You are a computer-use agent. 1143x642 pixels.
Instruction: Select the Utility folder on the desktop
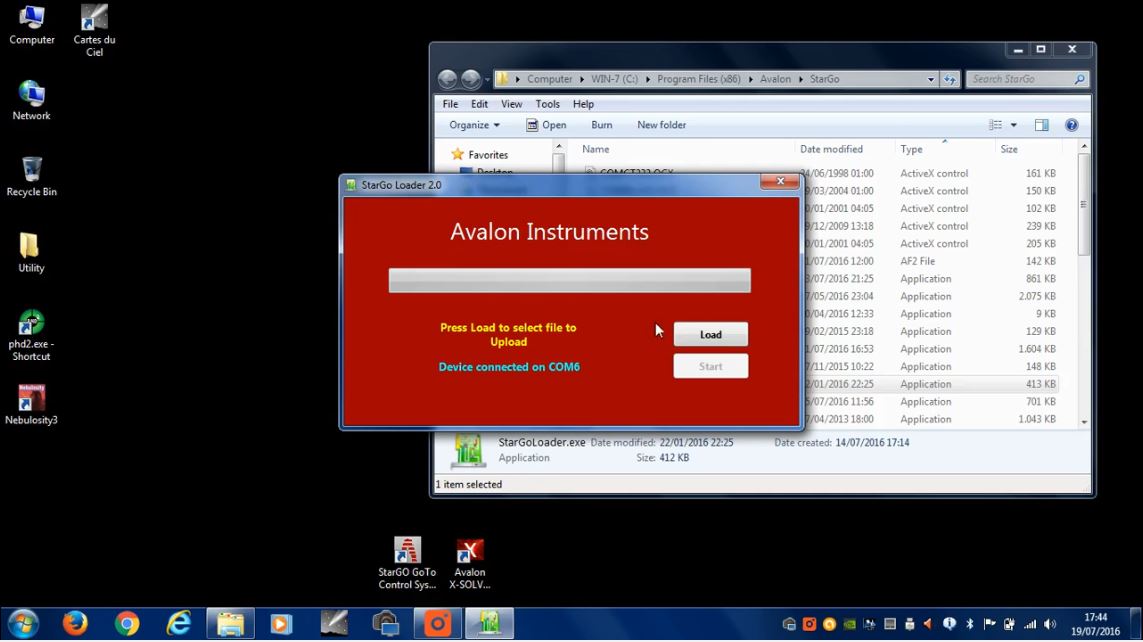(31, 253)
